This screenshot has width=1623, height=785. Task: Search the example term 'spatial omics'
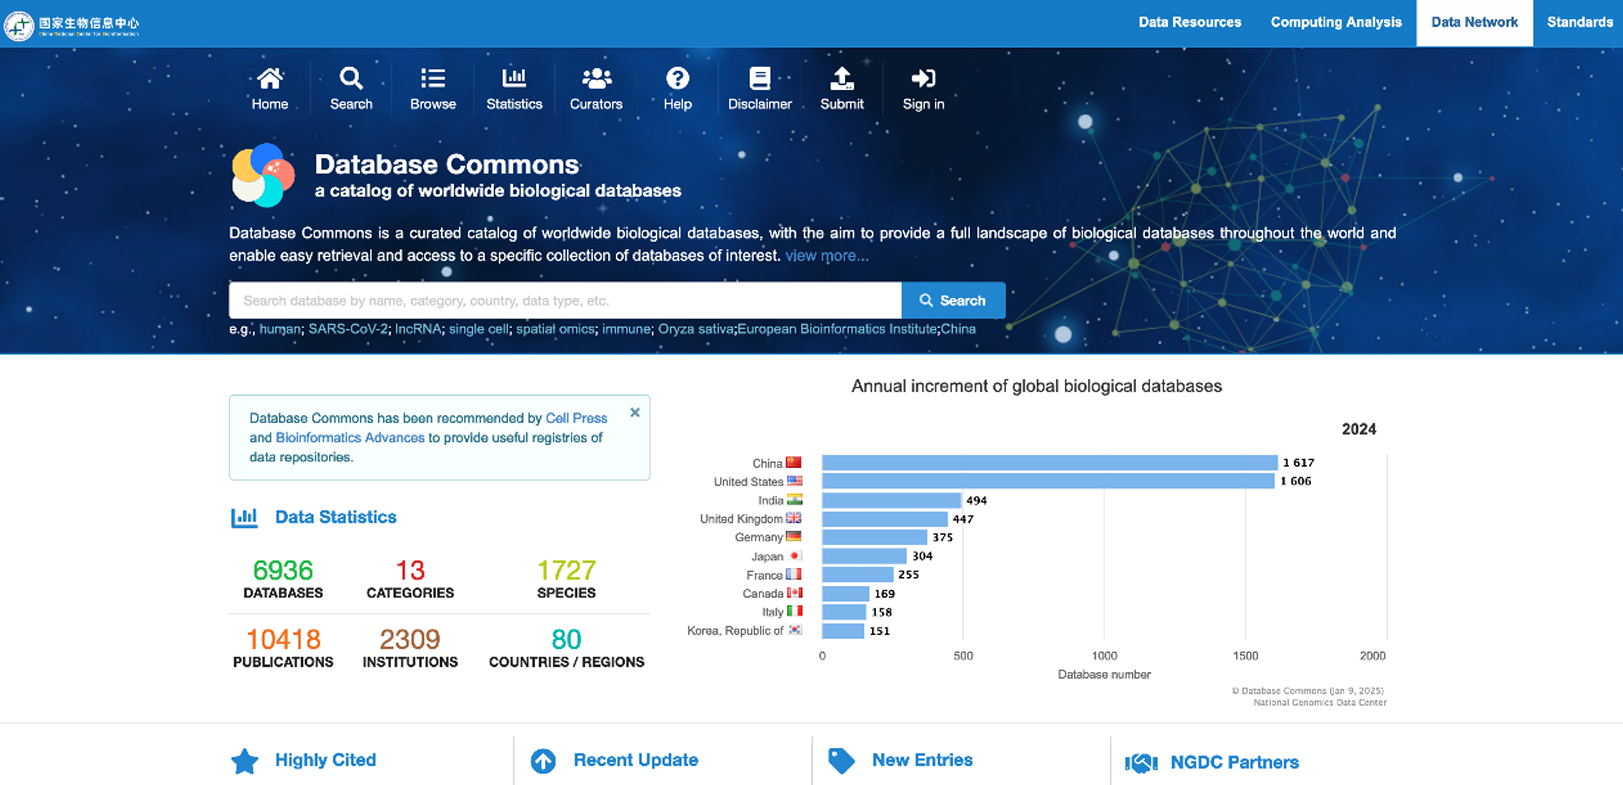click(x=555, y=329)
